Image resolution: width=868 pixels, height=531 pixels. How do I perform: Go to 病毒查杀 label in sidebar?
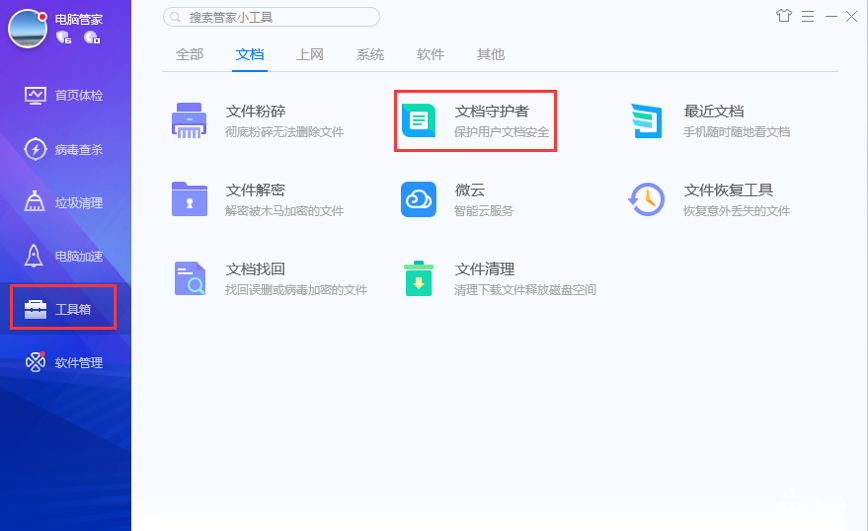click(79, 149)
